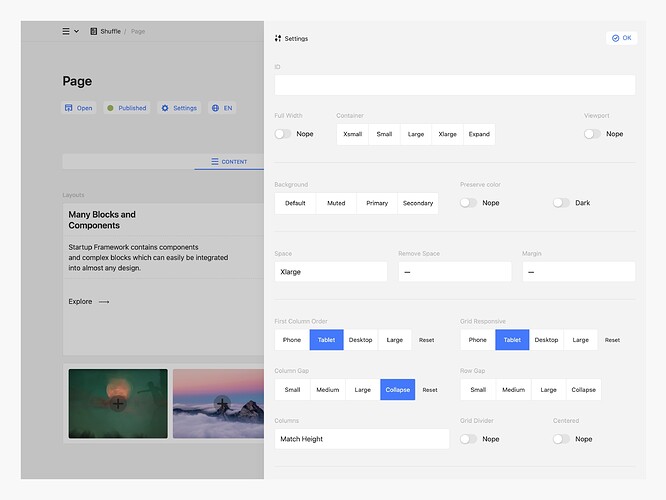The height and width of the screenshot is (500, 666).
Task: Choose Primary background
Action: click(377, 203)
